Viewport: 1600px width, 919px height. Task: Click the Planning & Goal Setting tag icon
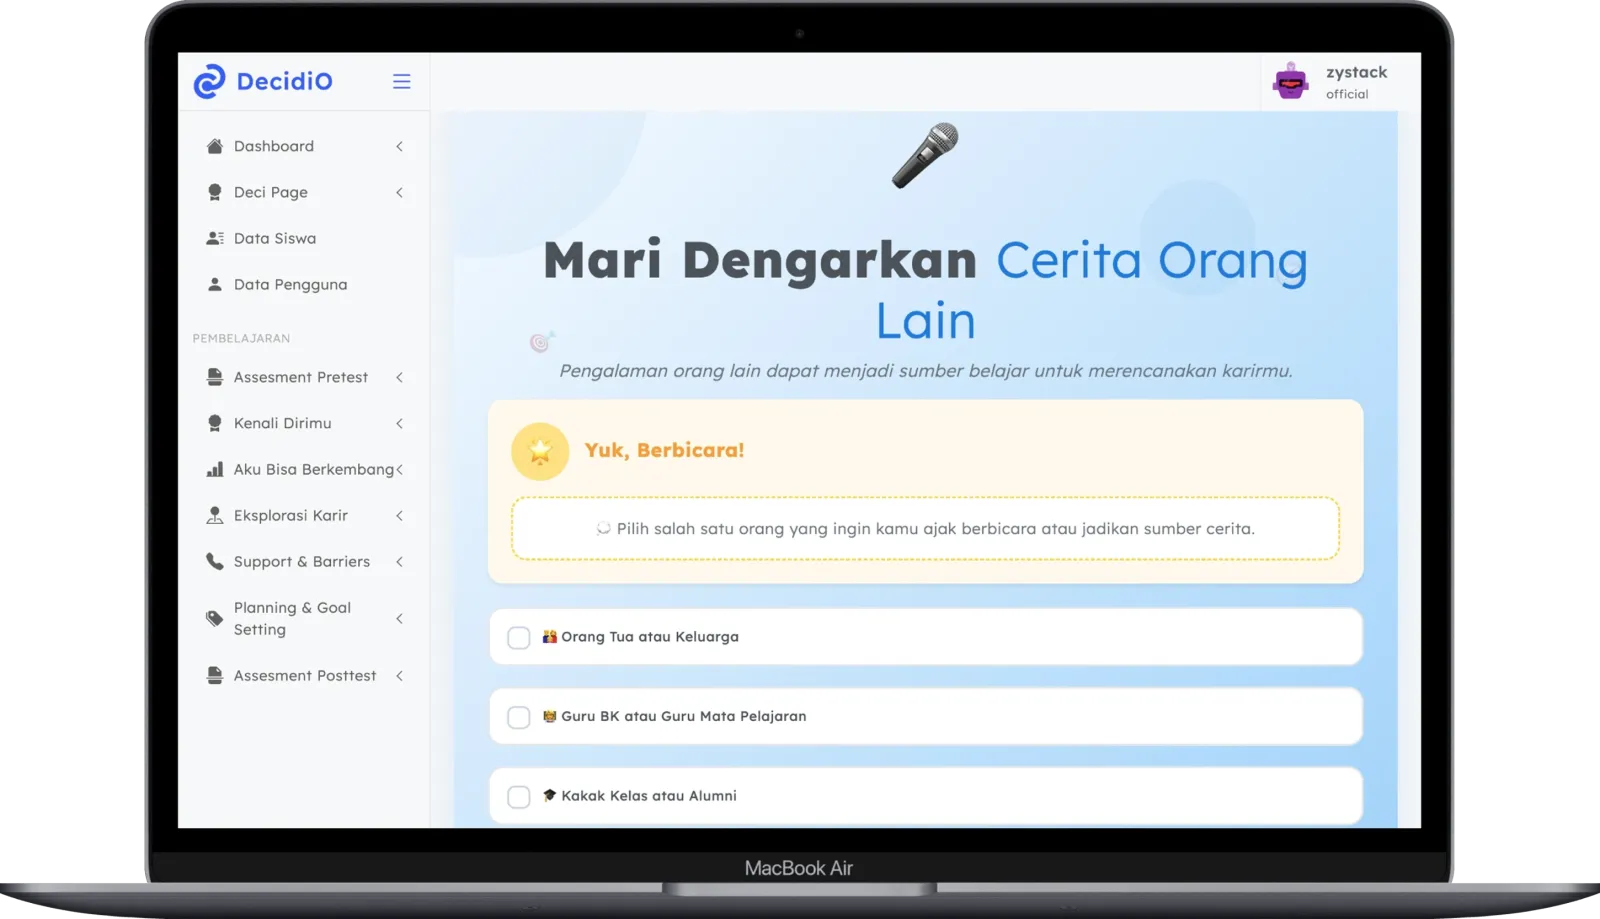click(x=214, y=618)
